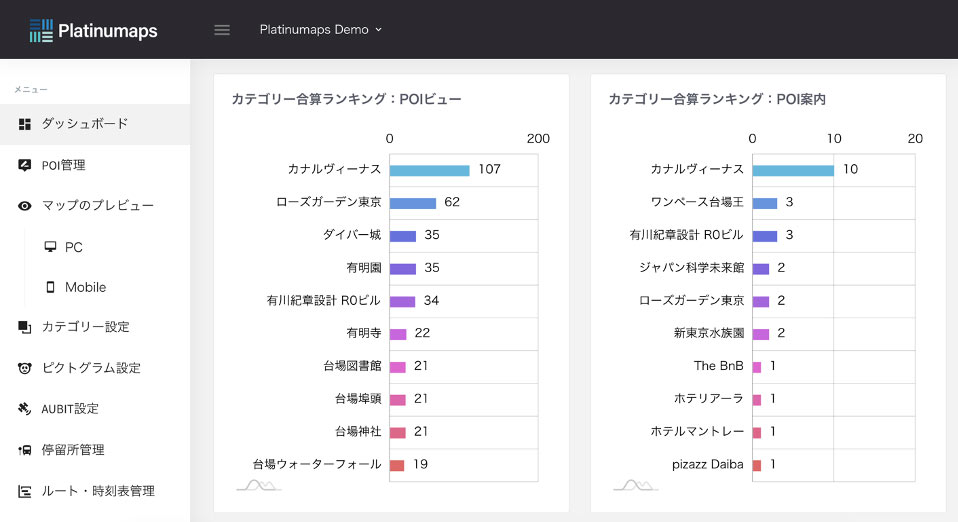Open ピクトグラム設定 menu label
Image resolution: width=958 pixels, height=522 pixels.
pos(91,368)
